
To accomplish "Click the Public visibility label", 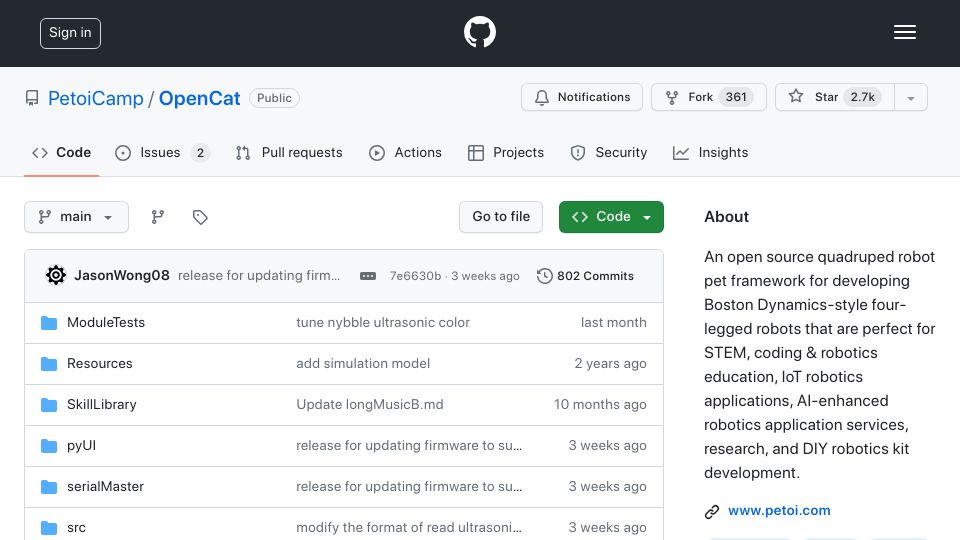I will point(274,98).
